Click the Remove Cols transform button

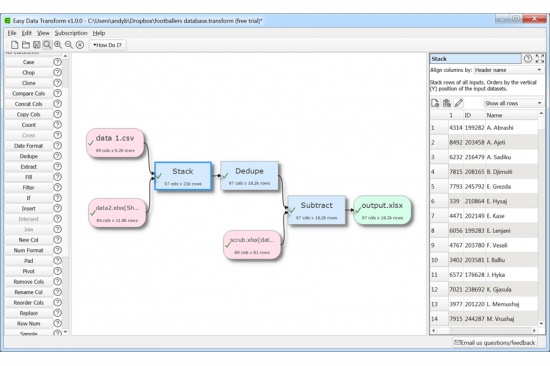click(29, 282)
